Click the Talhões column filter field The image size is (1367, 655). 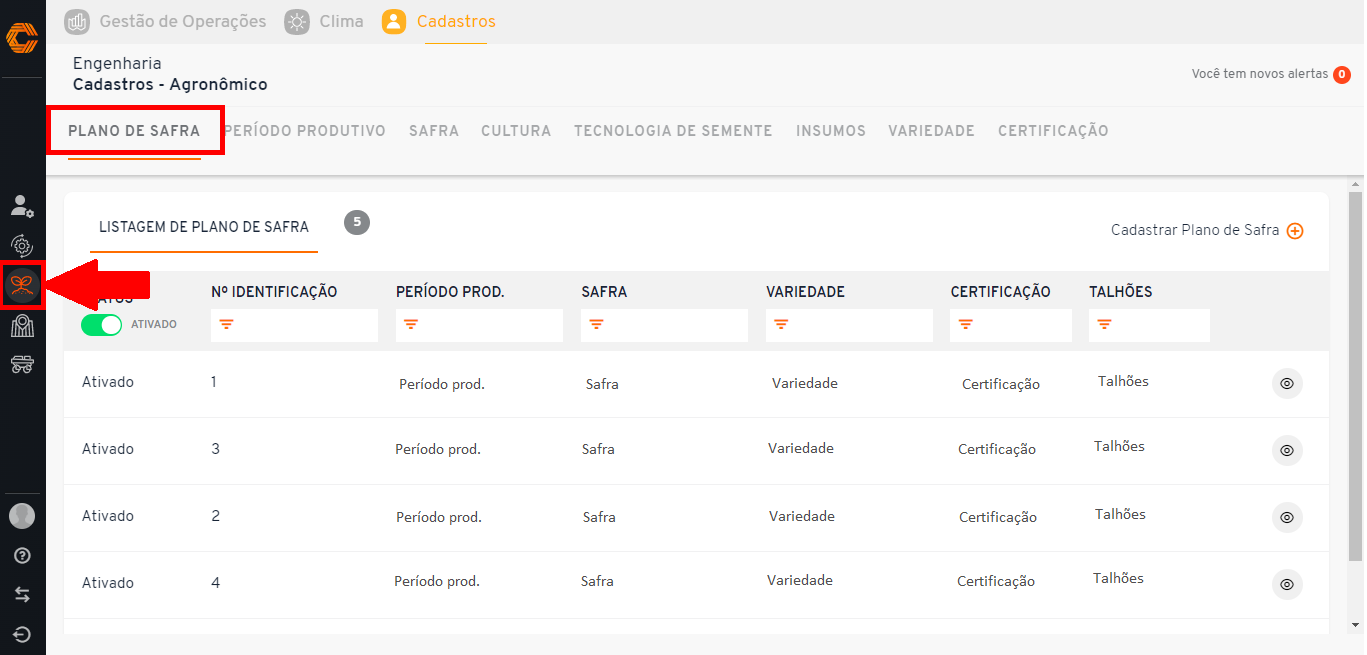pyautogui.click(x=1149, y=325)
